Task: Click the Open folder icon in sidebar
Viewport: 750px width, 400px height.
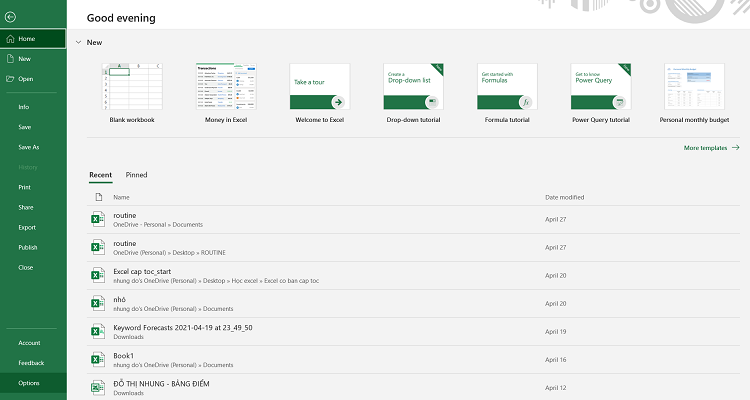Action: pyautogui.click(x=10, y=79)
